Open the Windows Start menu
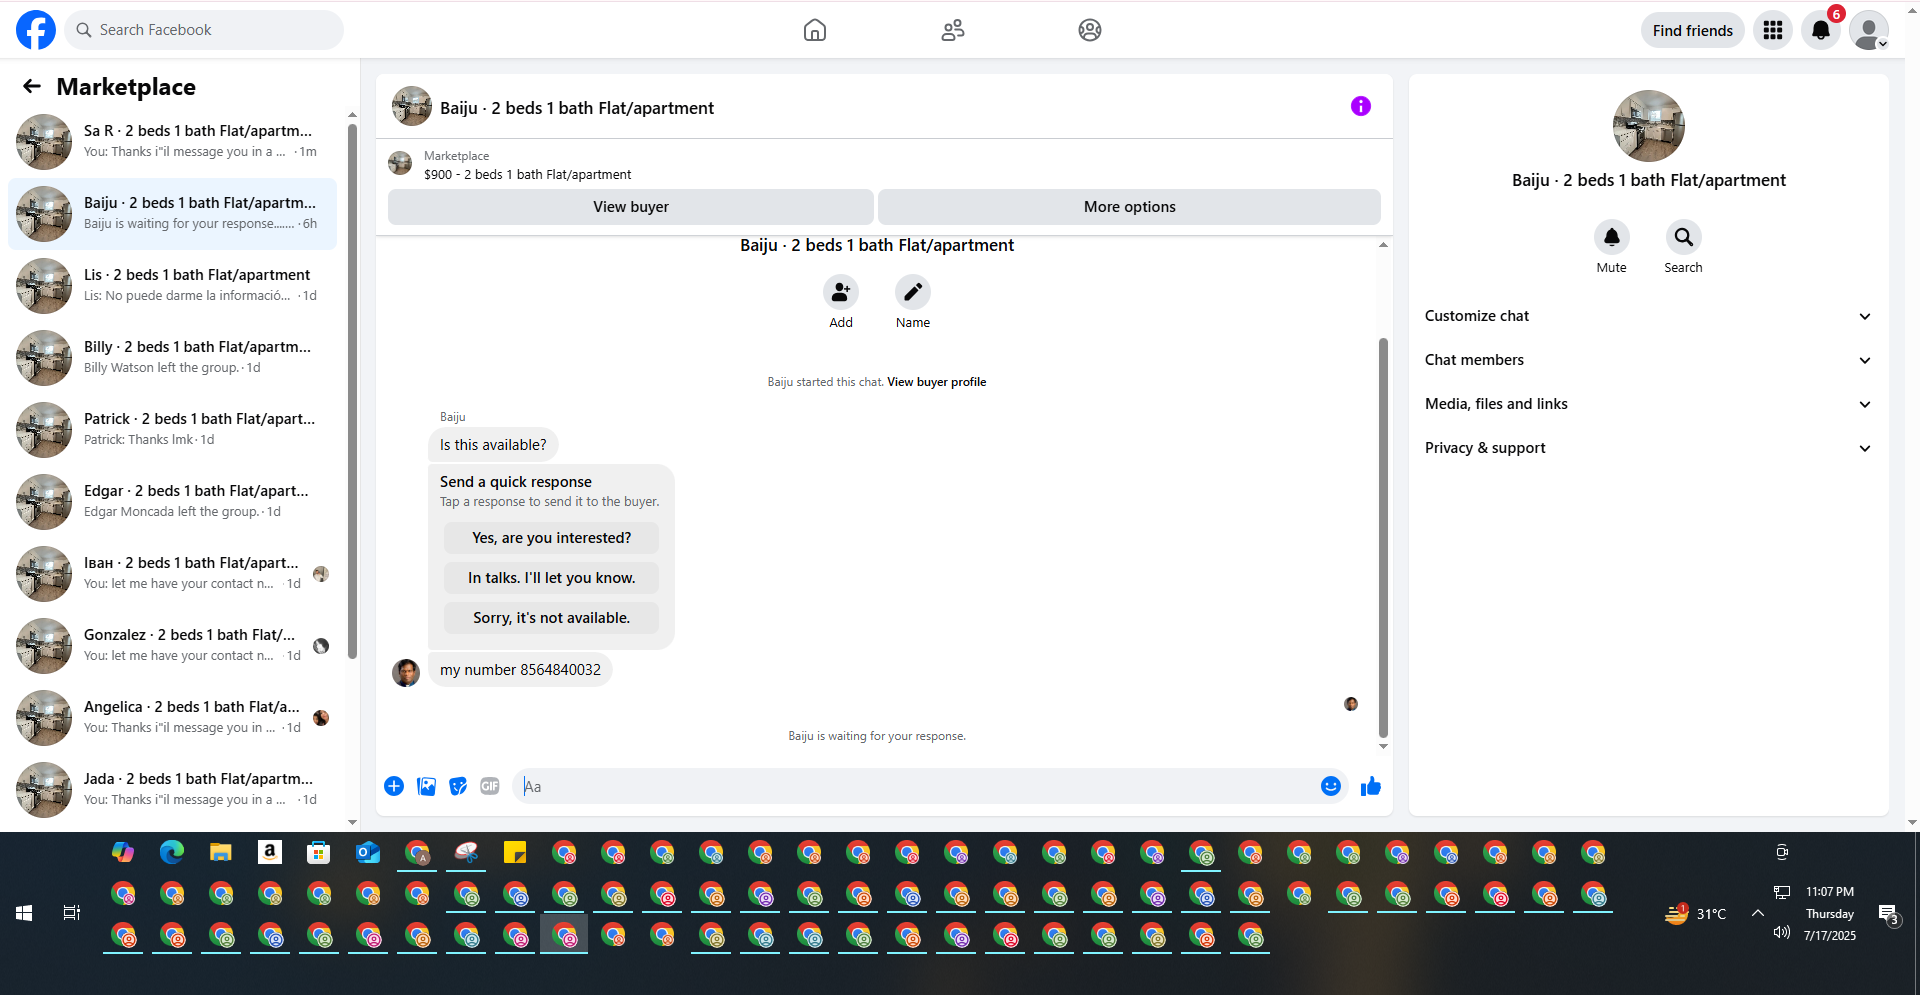Viewport: 1920px width, 995px height. (x=24, y=913)
